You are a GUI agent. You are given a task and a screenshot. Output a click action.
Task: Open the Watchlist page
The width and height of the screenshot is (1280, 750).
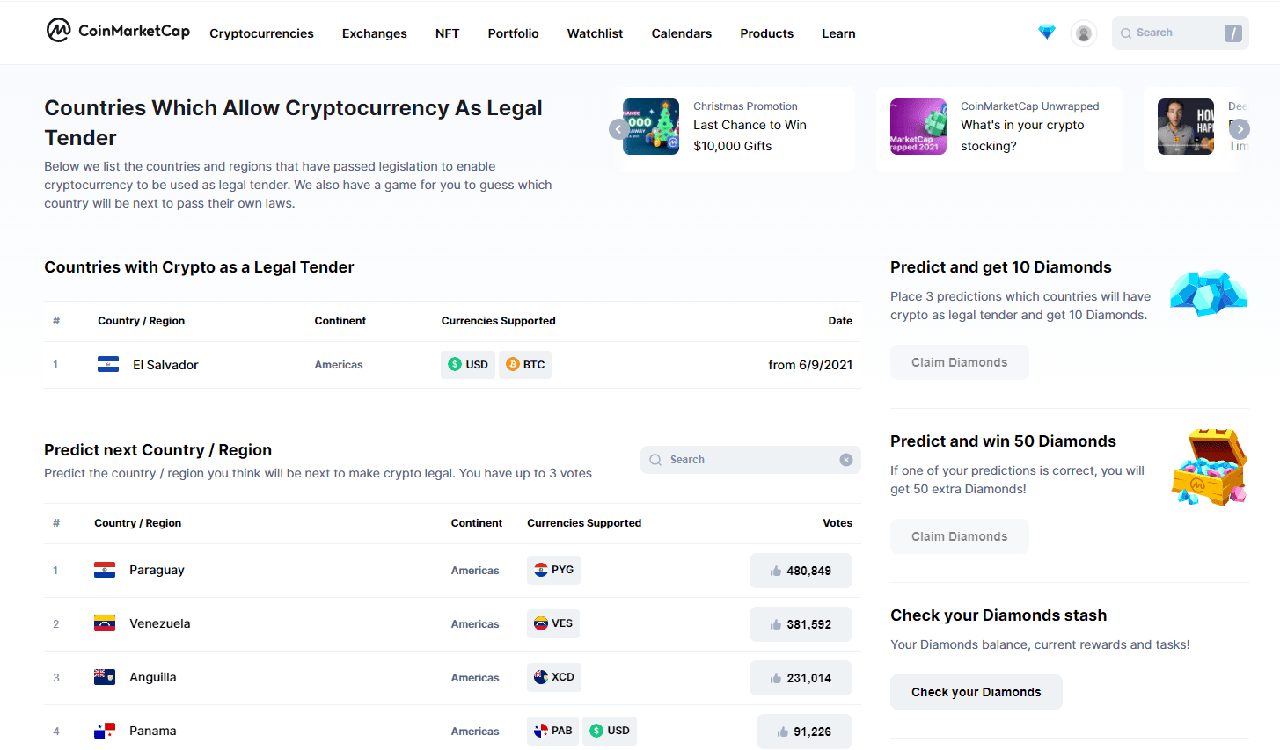coord(595,34)
